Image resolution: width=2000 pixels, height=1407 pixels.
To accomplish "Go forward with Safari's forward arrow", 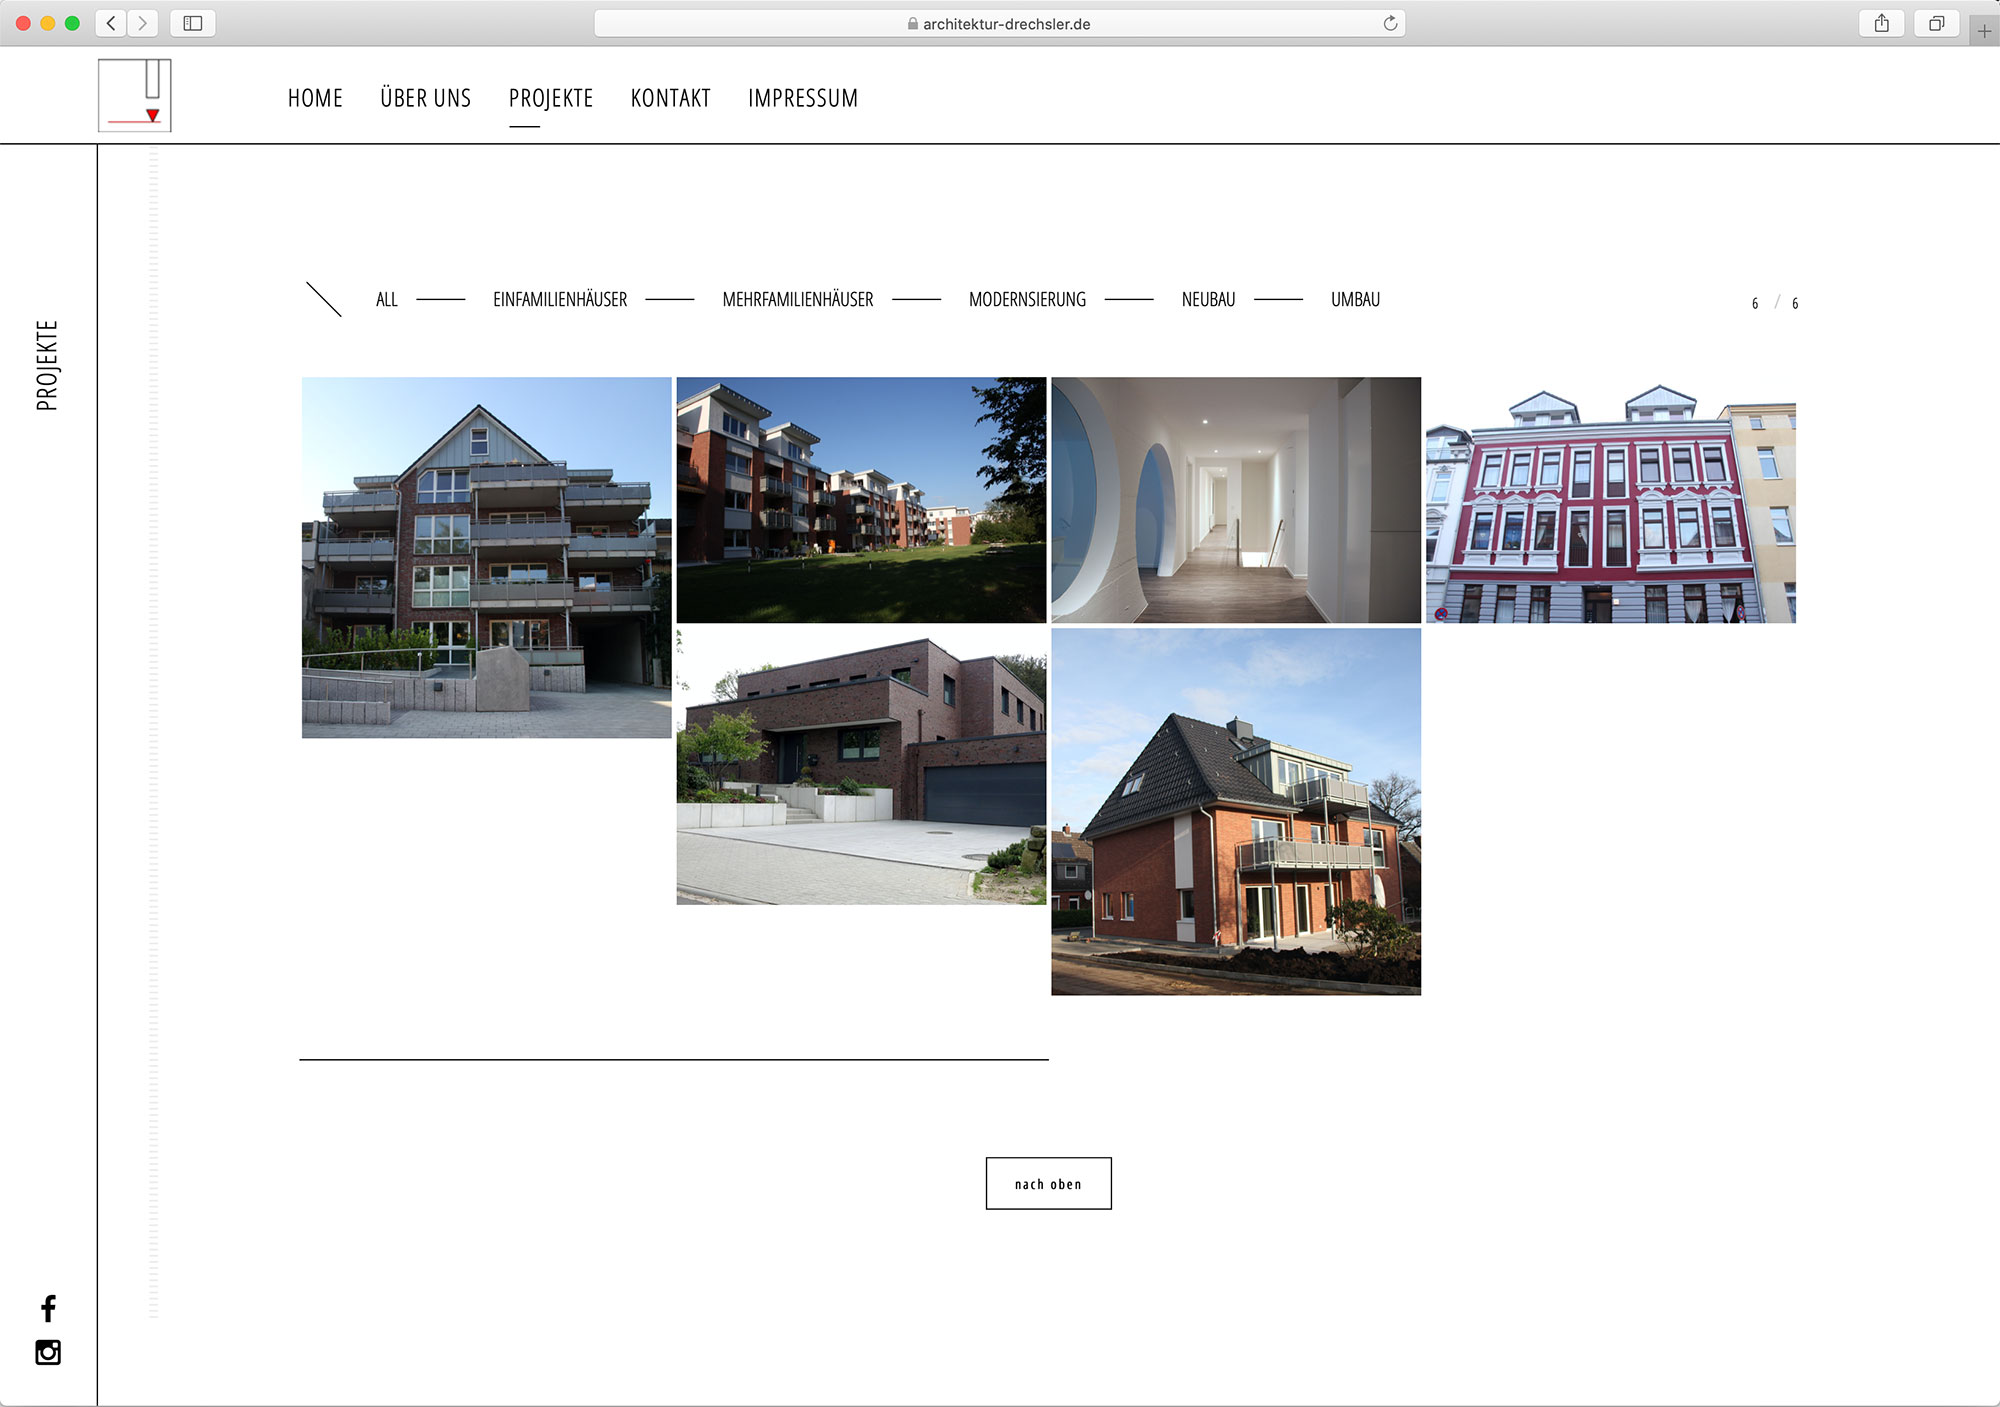I will [x=143, y=23].
